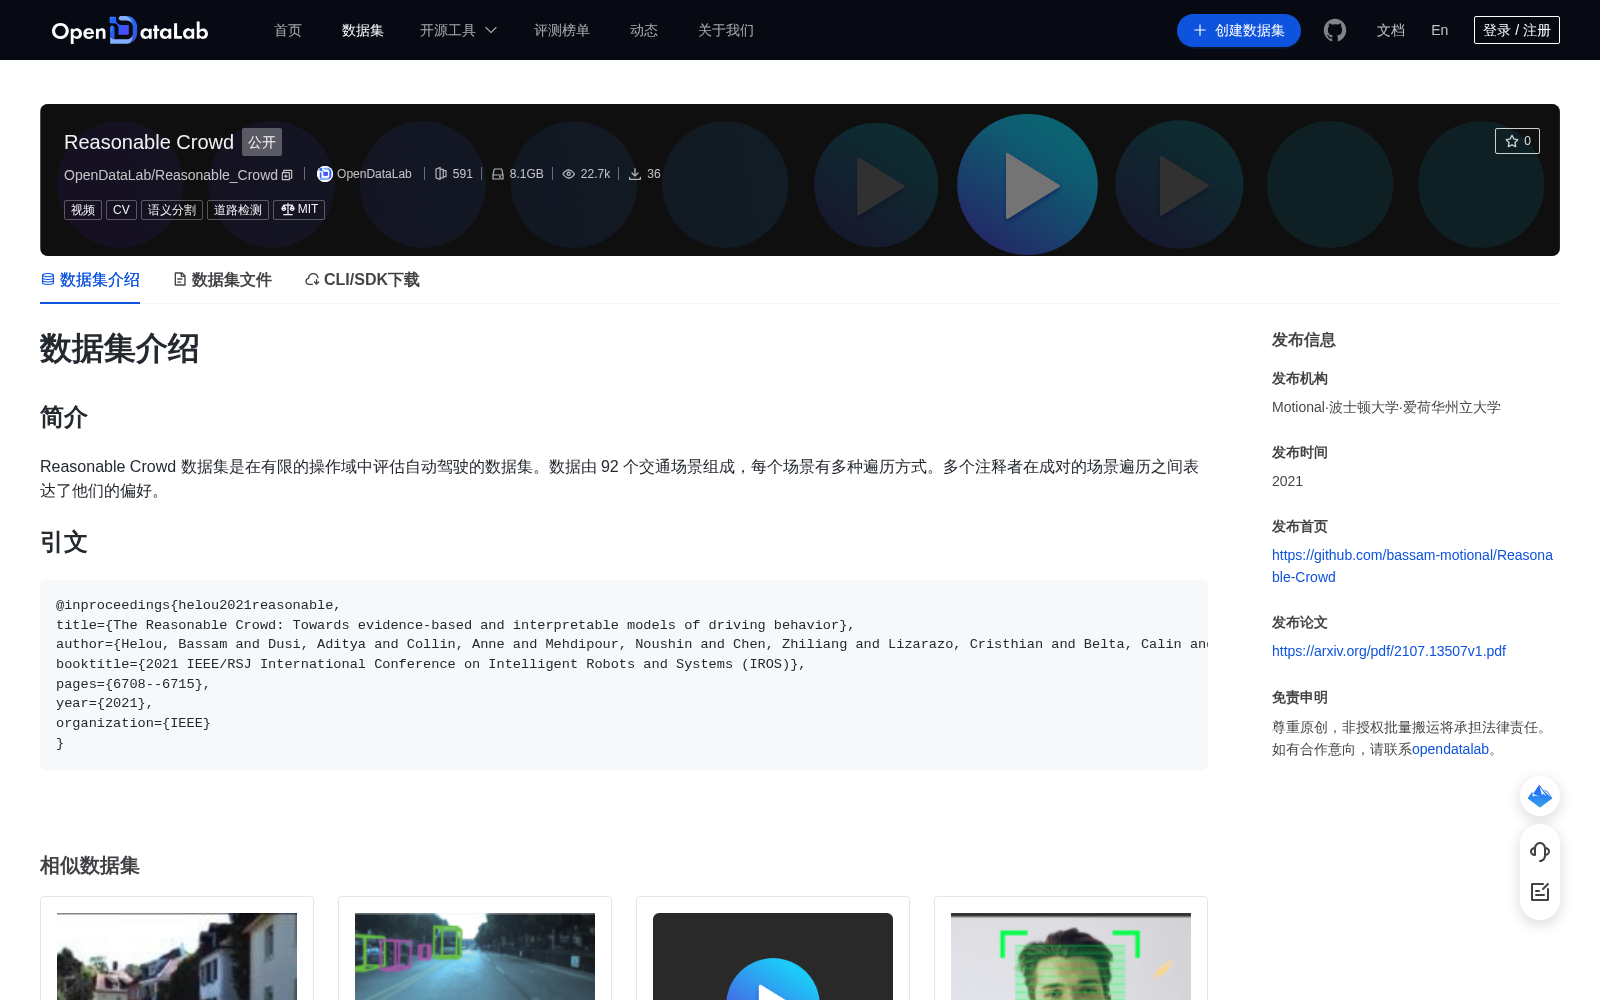
Task: Open the GitHub Reasonable-Crowd homepage link
Action: pos(1412,566)
